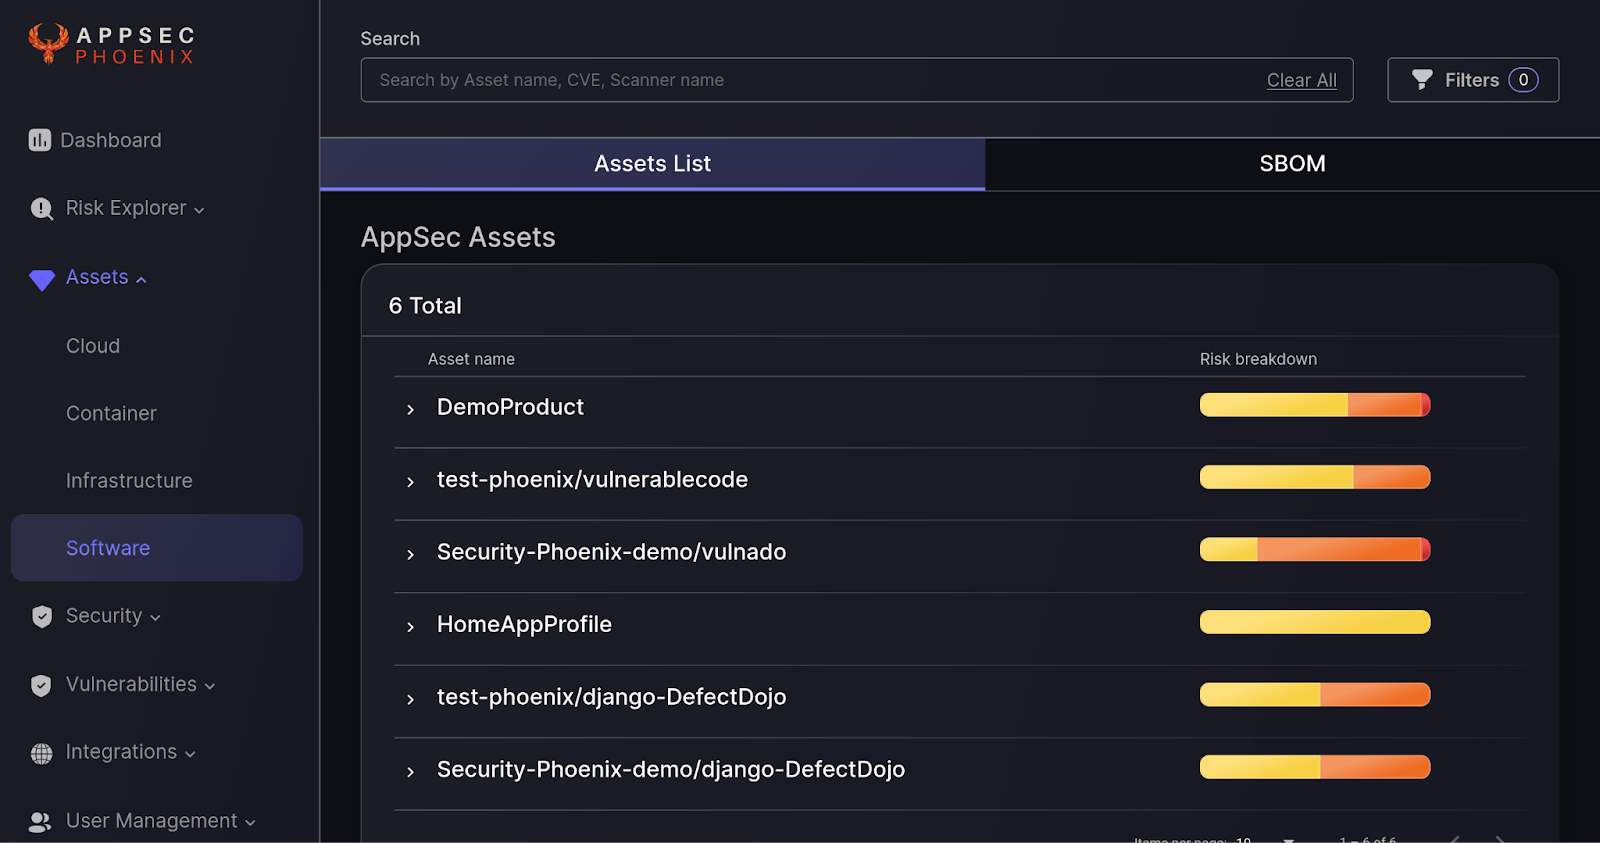Open the Filters panel
Viewport: 1600px width, 843px height.
click(x=1472, y=80)
